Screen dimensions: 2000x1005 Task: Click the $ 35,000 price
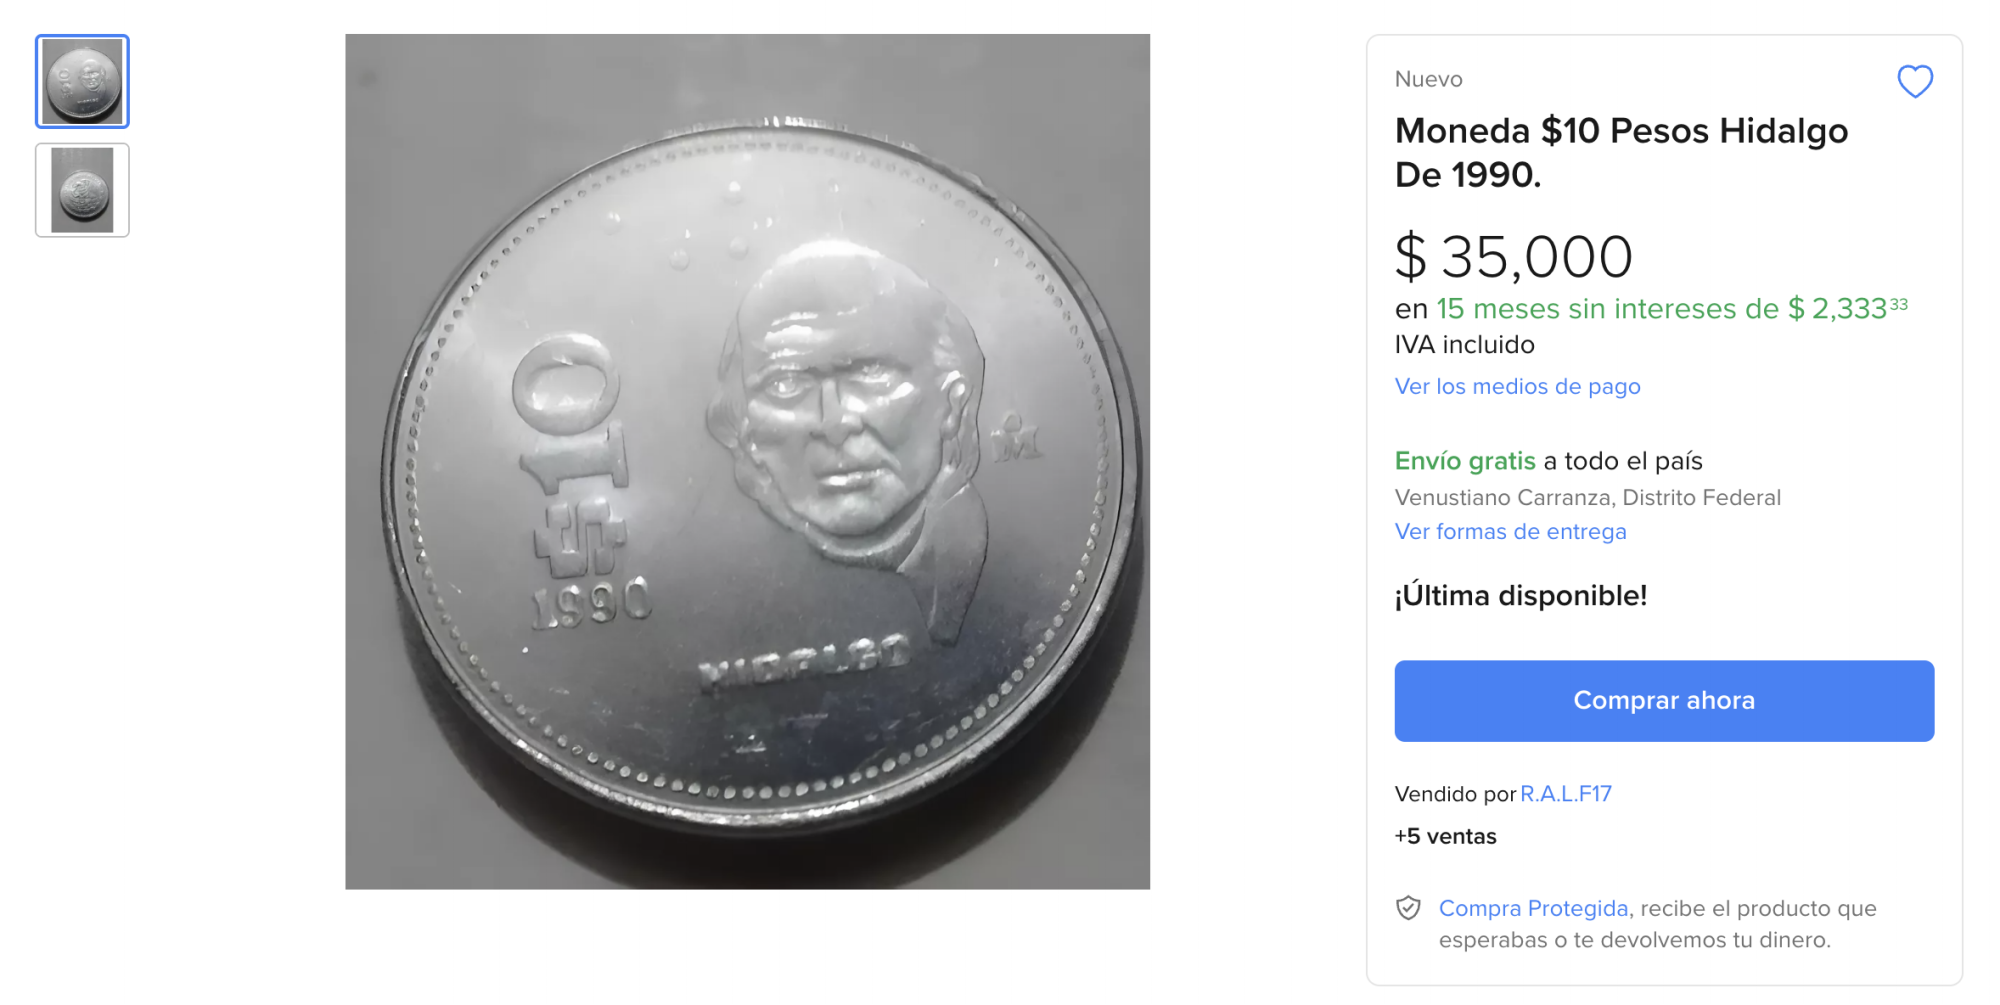tap(1514, 257)
